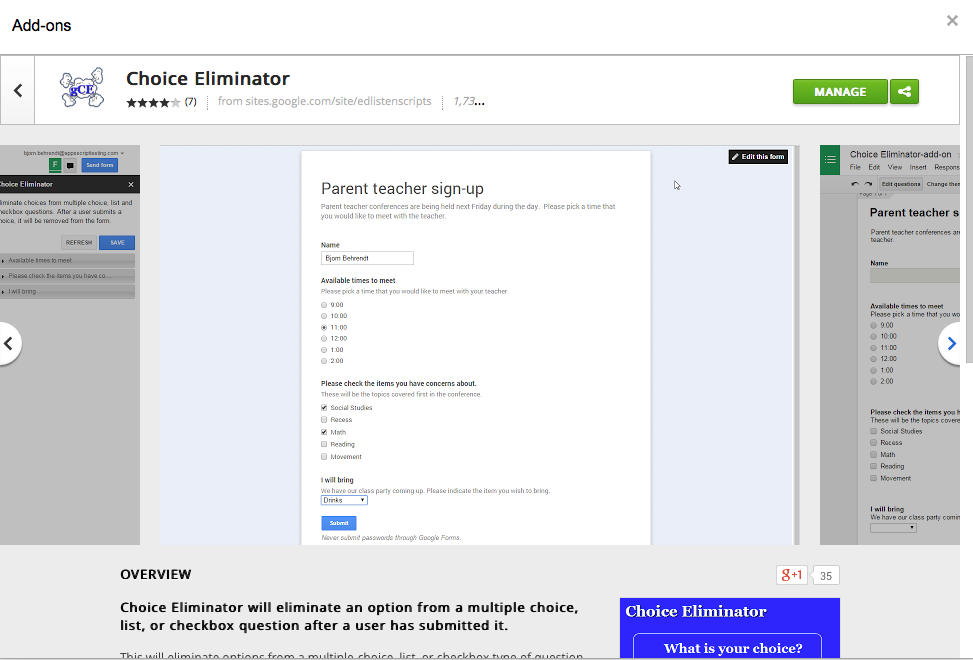Click SAVE in the left screenshot

click(x=117, y=243)
